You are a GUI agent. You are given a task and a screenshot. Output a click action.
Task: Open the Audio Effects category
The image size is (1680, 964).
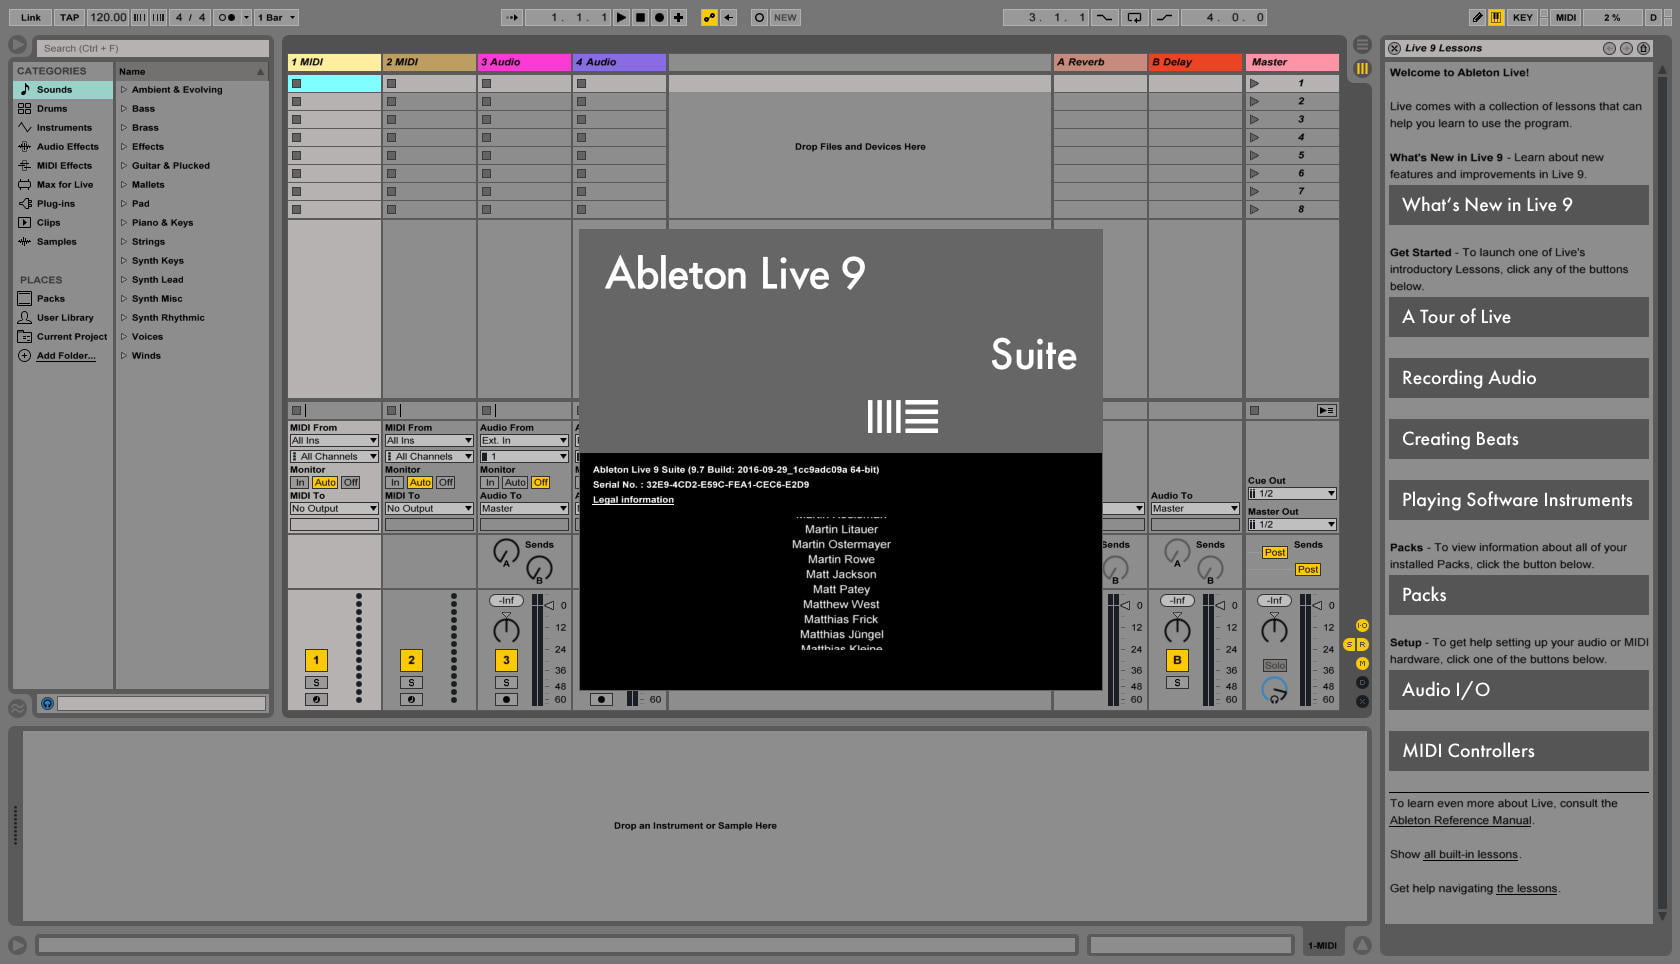click(x=63, y=146)
